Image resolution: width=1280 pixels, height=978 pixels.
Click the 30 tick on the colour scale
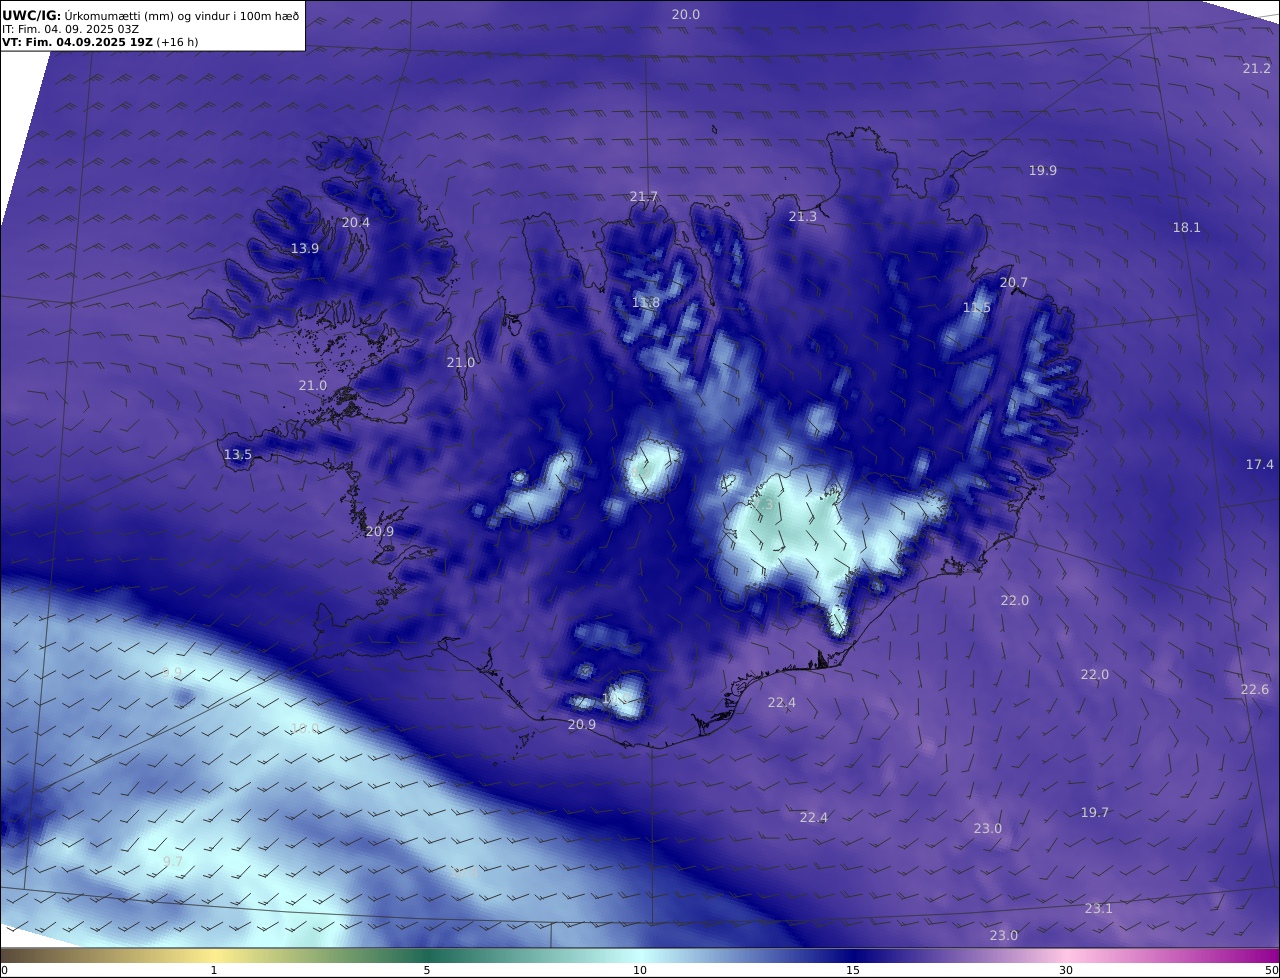pyautogui.click(x=1066, y=970)
